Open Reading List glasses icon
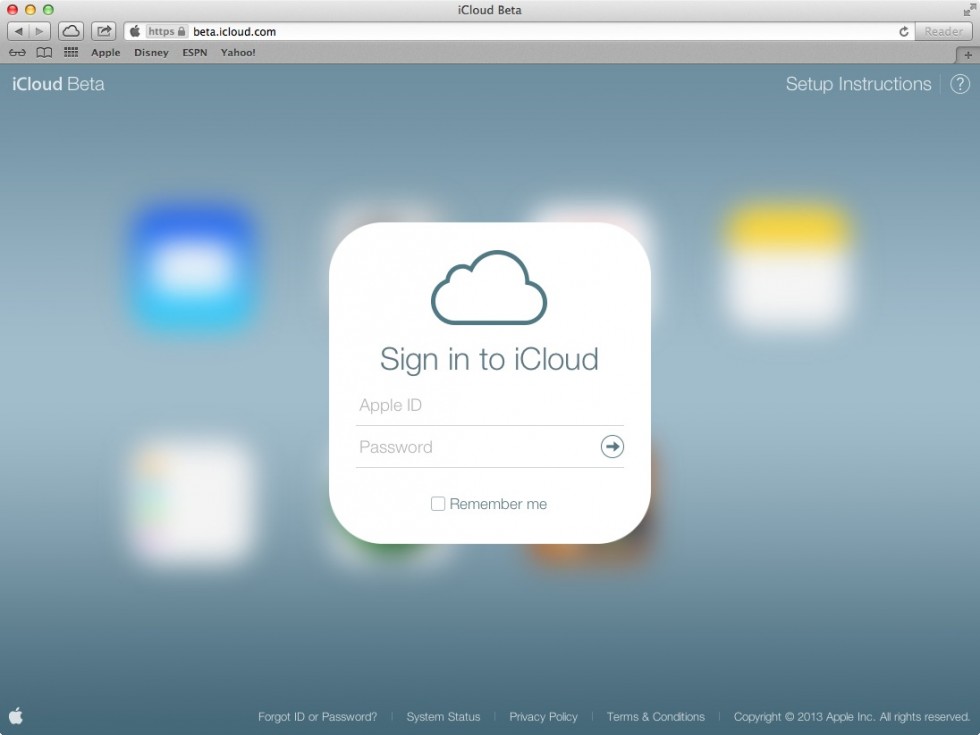980x735 pixels. 17,52
